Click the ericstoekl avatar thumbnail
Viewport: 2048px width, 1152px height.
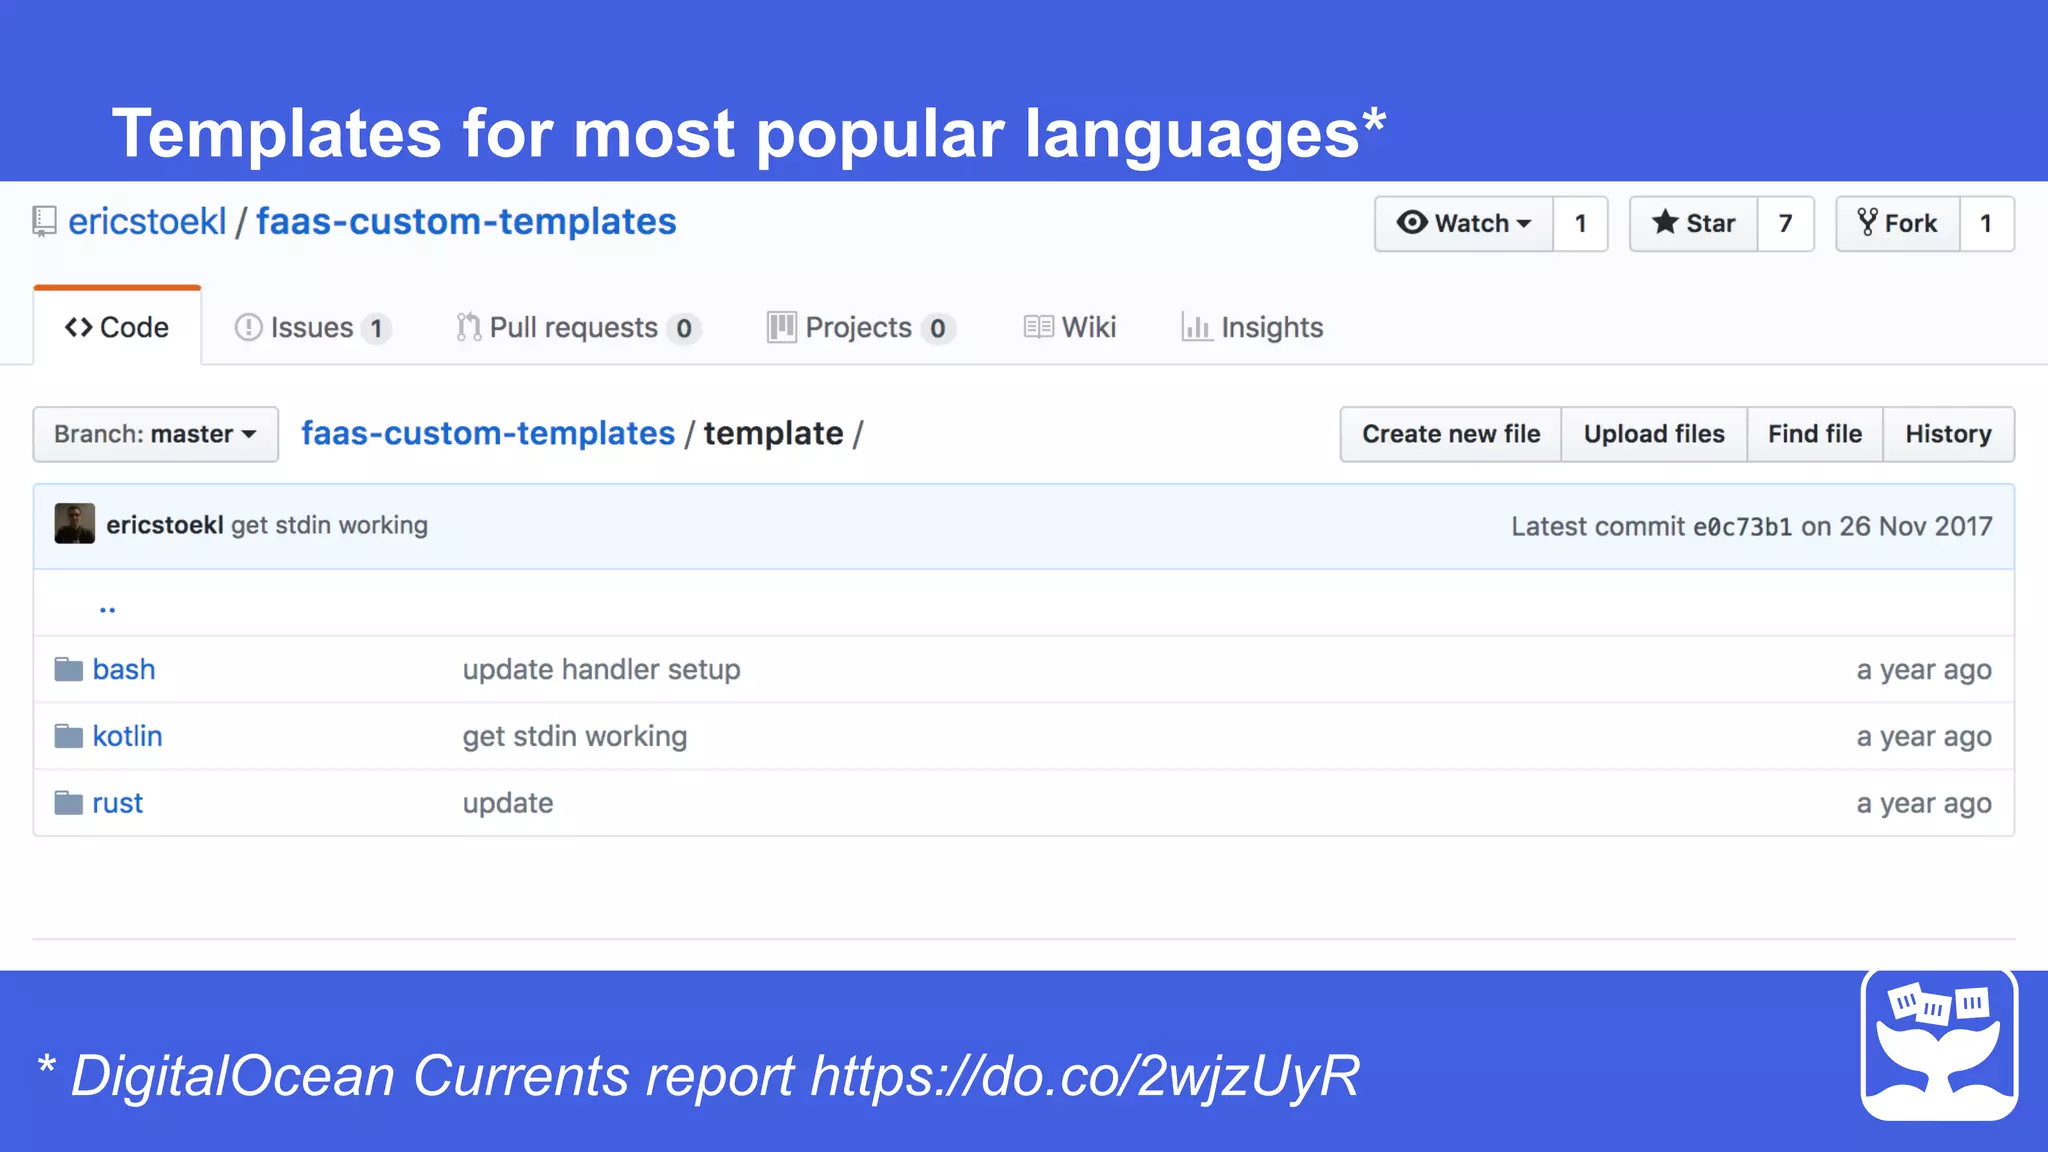click(x=74, y=524)
